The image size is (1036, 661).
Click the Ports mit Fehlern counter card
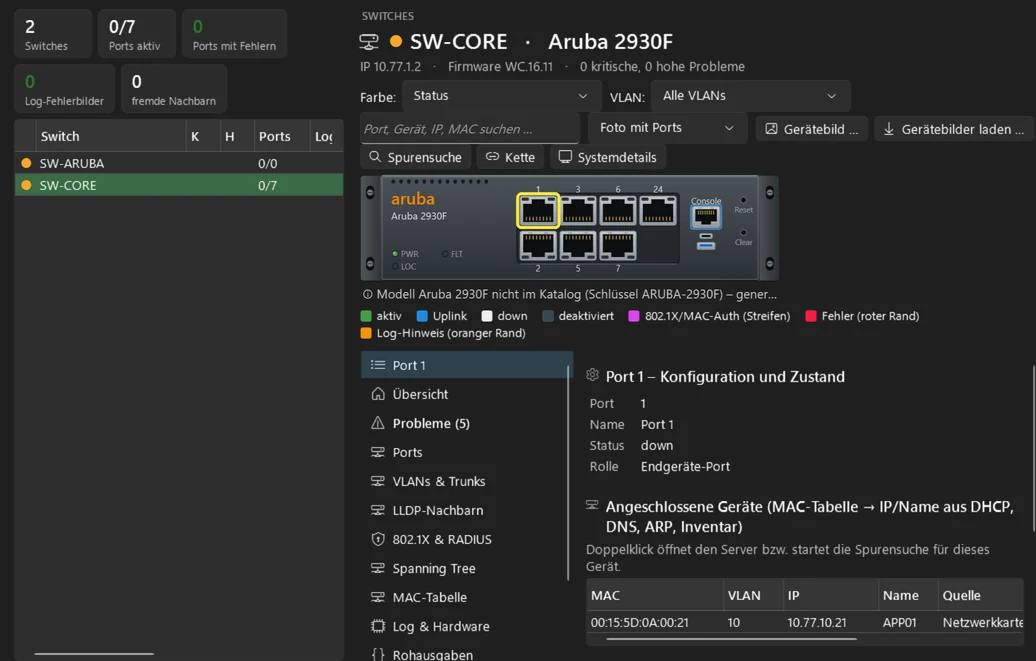coord(235,34)
